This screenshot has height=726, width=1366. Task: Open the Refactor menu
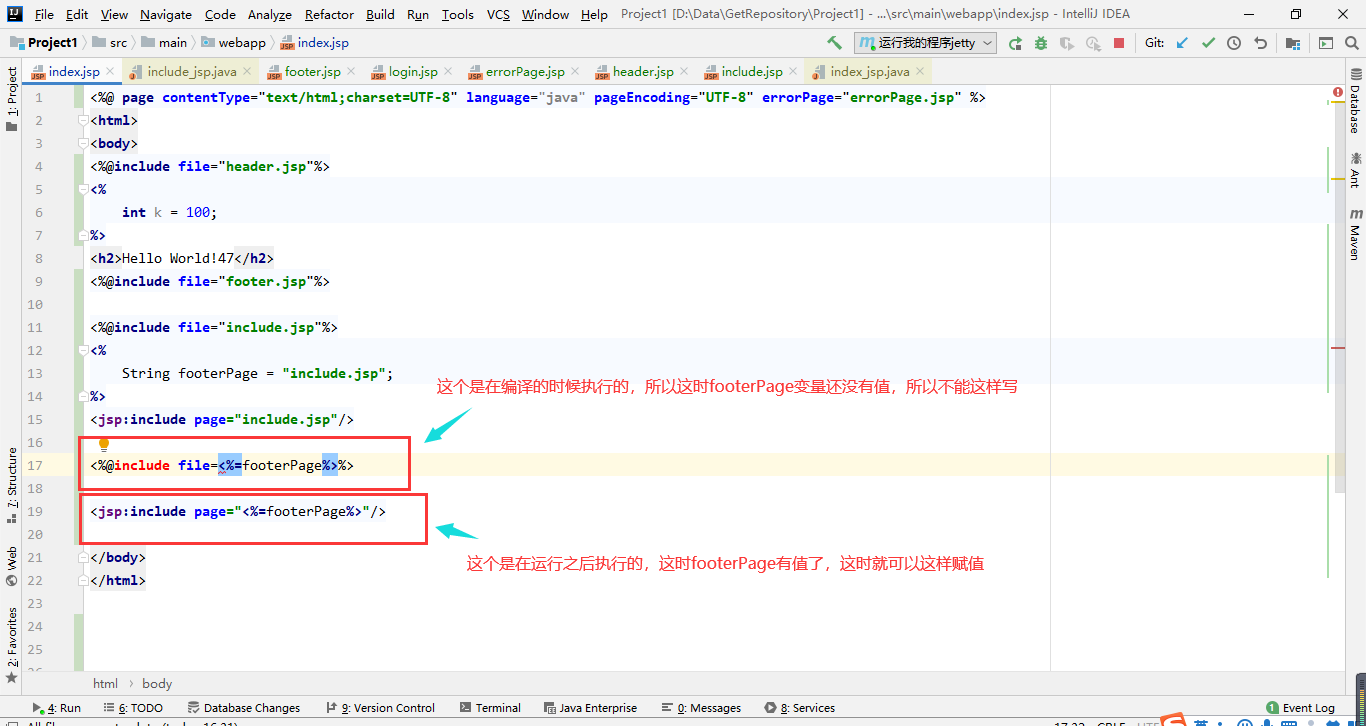point(328,15)
